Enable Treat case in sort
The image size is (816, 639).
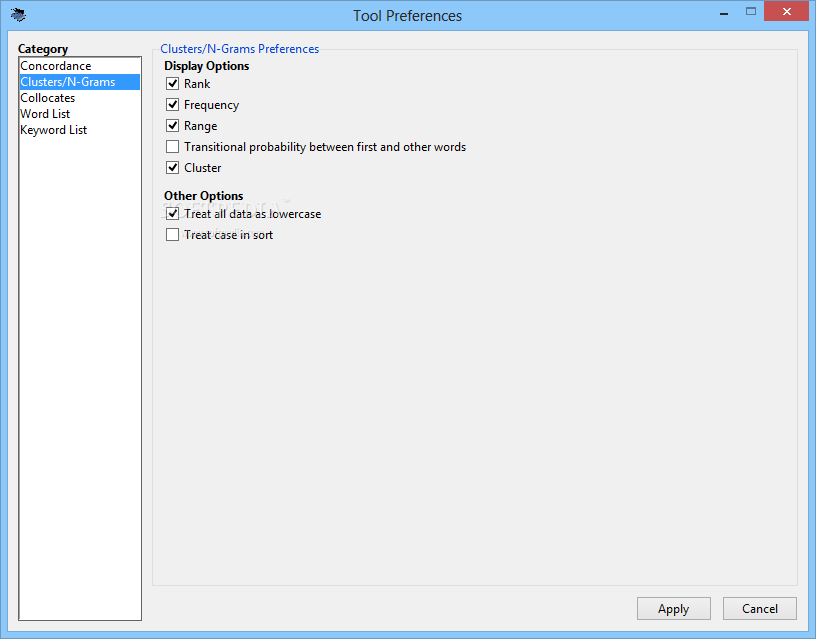coord(173,235)
